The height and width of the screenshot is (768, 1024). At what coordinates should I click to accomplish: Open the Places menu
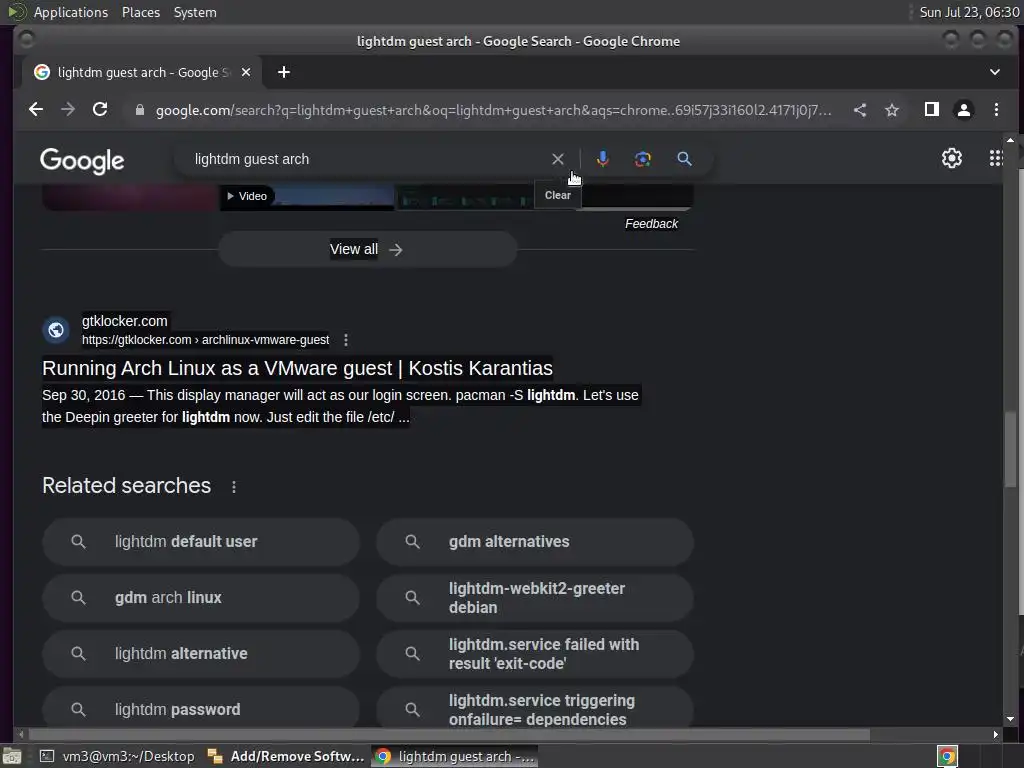coord(140,12)
